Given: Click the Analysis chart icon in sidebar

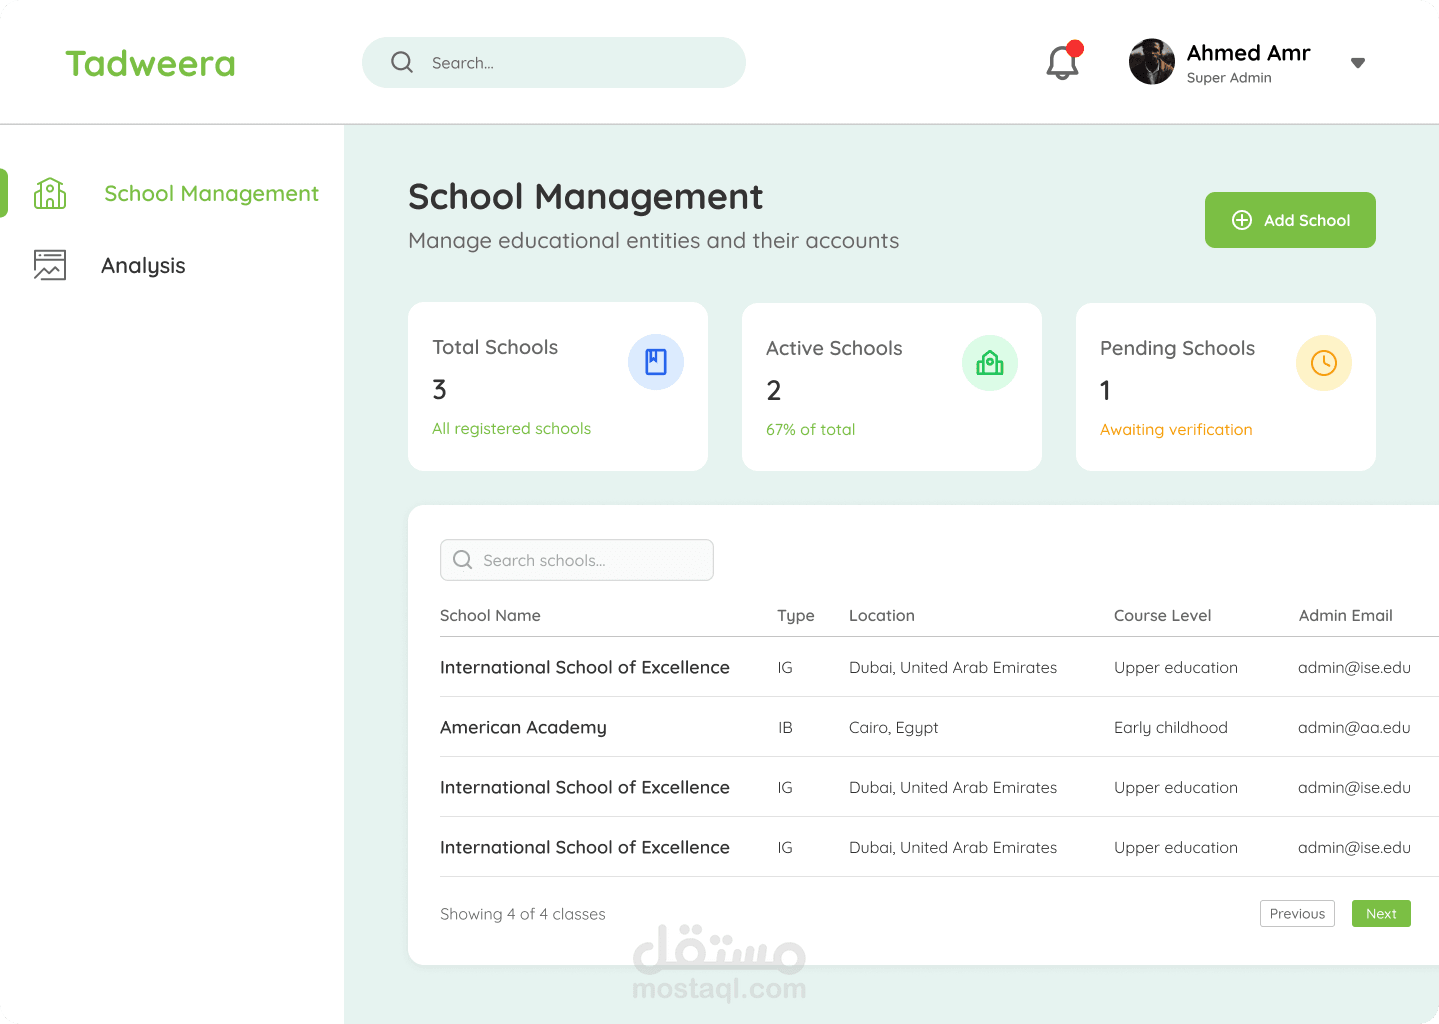Looking at the screenshot, I should 50,265.
